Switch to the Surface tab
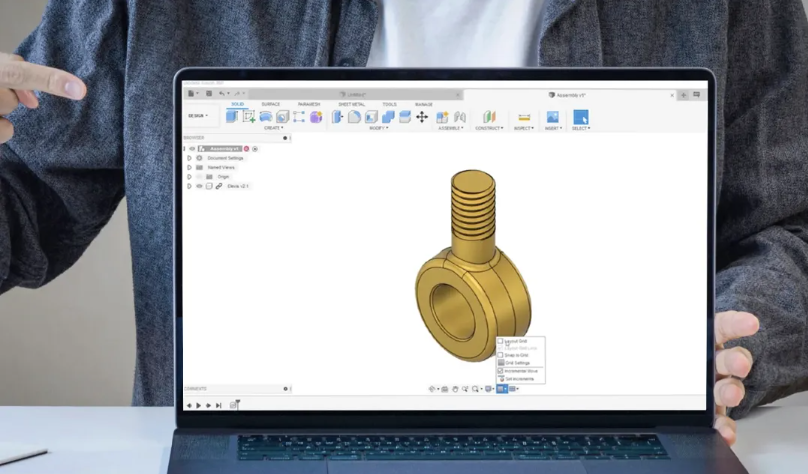This screenshot has width=808, height=474. tap(271, 104)
